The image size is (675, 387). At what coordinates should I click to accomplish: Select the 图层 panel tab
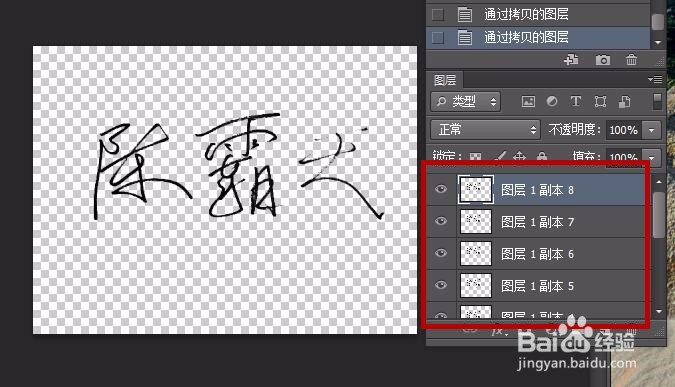[445, 80]
